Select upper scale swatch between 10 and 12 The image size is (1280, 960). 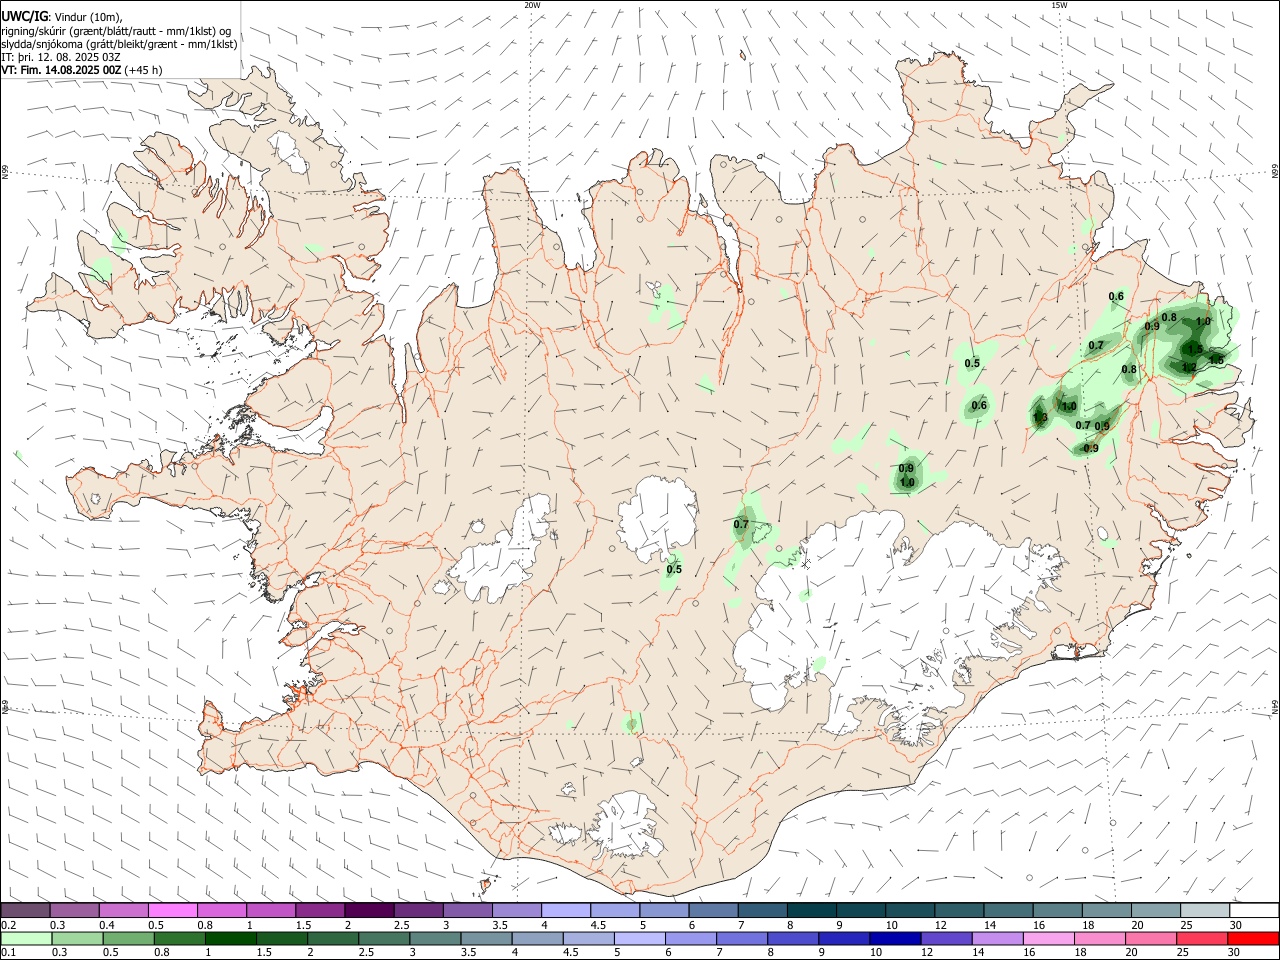tap(910, 910)
